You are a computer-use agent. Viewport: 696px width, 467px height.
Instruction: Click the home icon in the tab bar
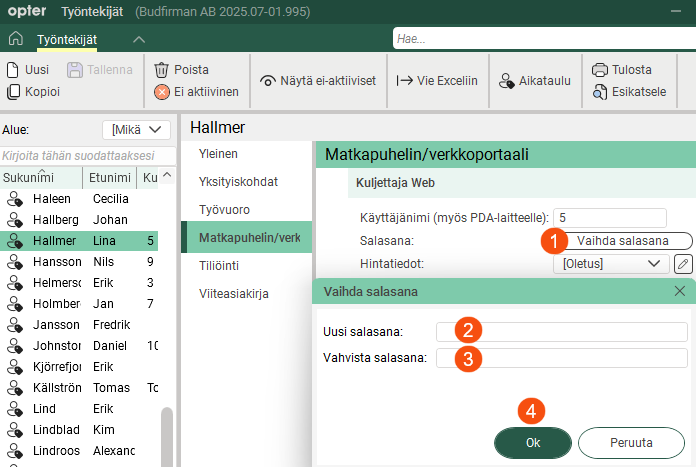[14, 39]
